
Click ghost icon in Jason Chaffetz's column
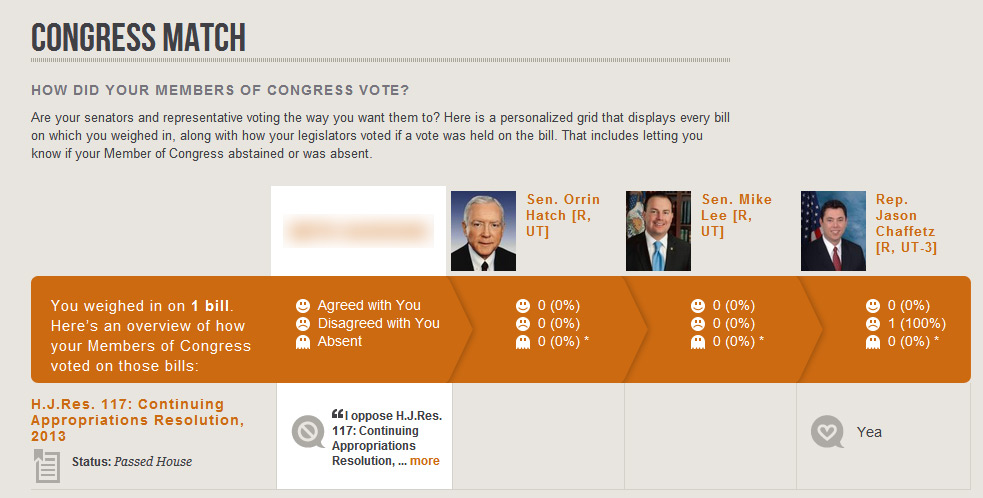[x=873, y=342]
